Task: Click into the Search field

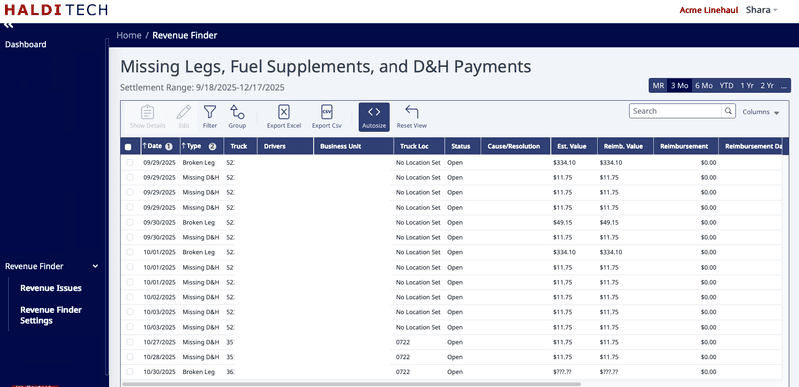Action: point(676,111)
